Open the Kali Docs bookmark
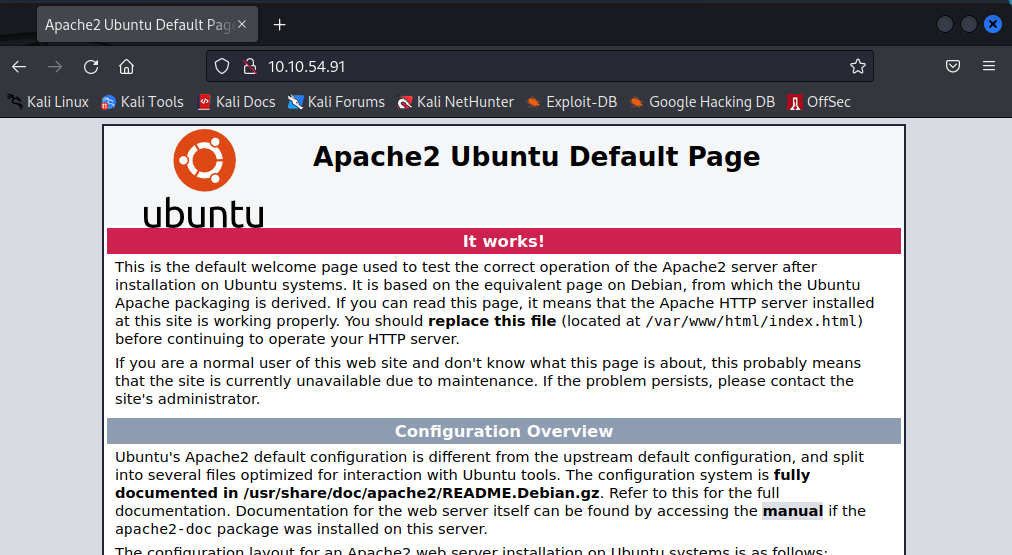This screenshot has height=555, width=1012. pos(236,102)
